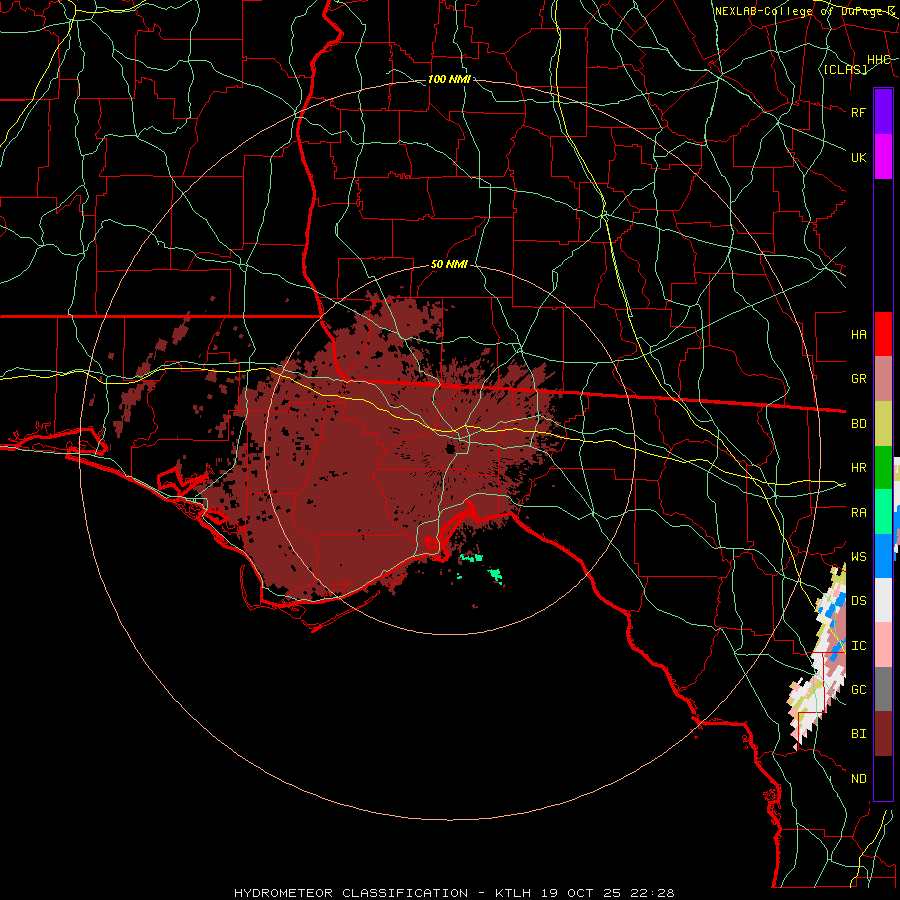Click the ND legend label
Viewport: 900px width, 900px height.
click(859, 779)
